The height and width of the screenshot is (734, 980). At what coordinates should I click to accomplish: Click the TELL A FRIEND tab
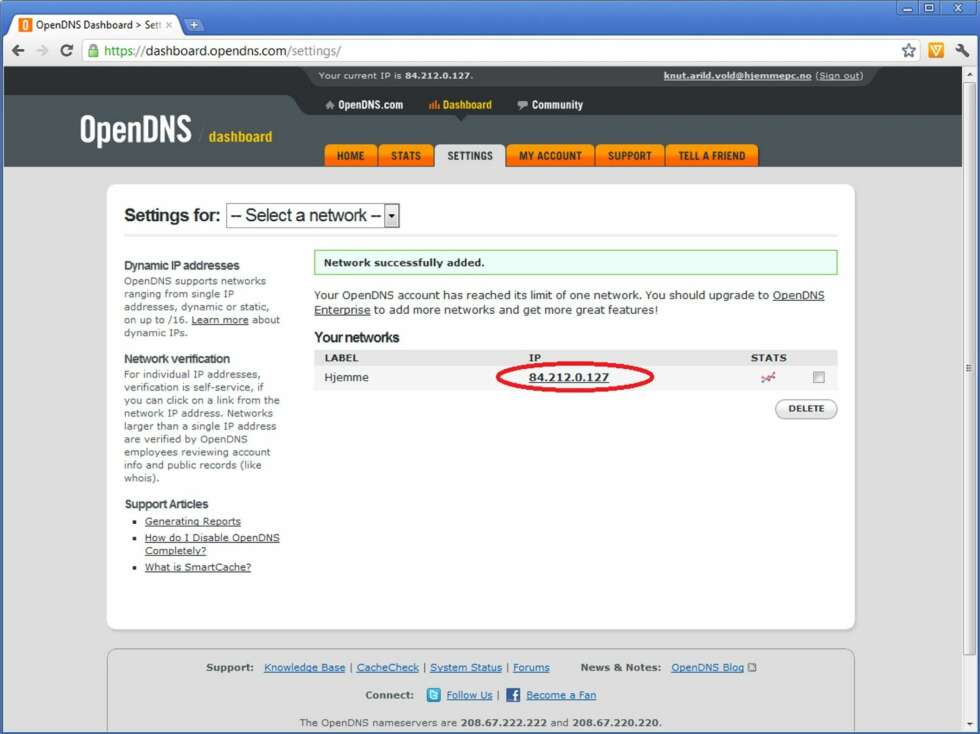pos(712,156)
